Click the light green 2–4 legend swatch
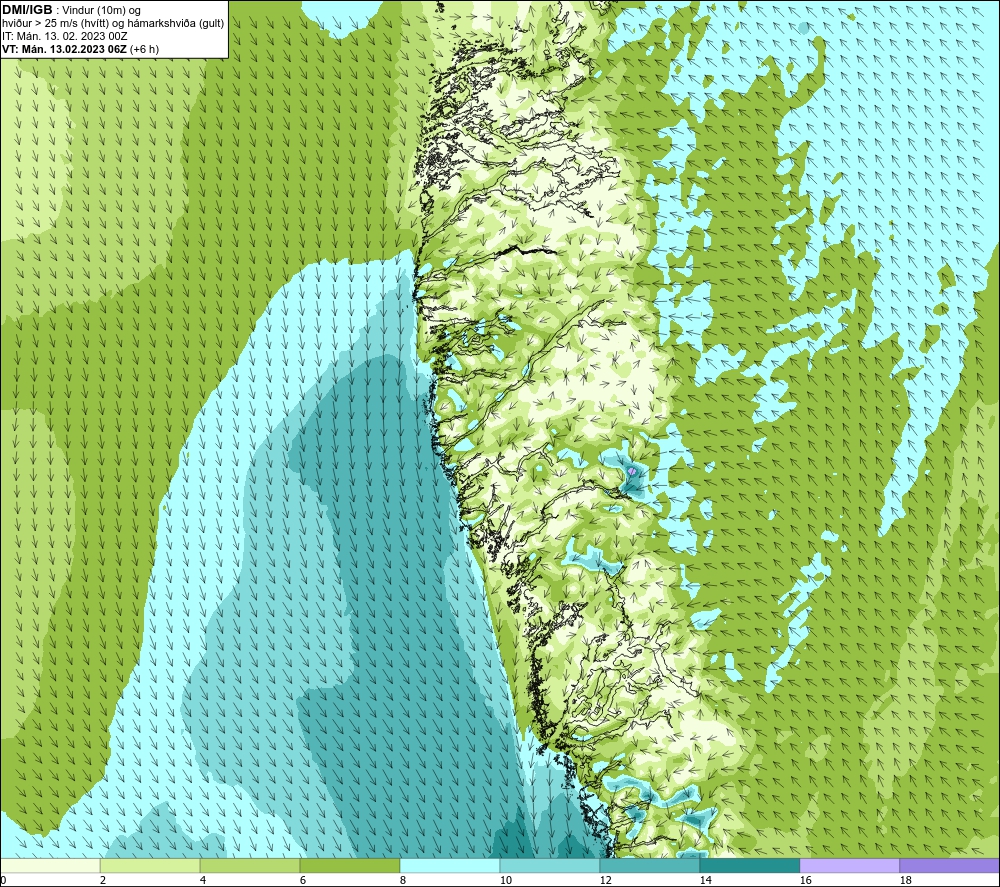 (x=150, y=865)
